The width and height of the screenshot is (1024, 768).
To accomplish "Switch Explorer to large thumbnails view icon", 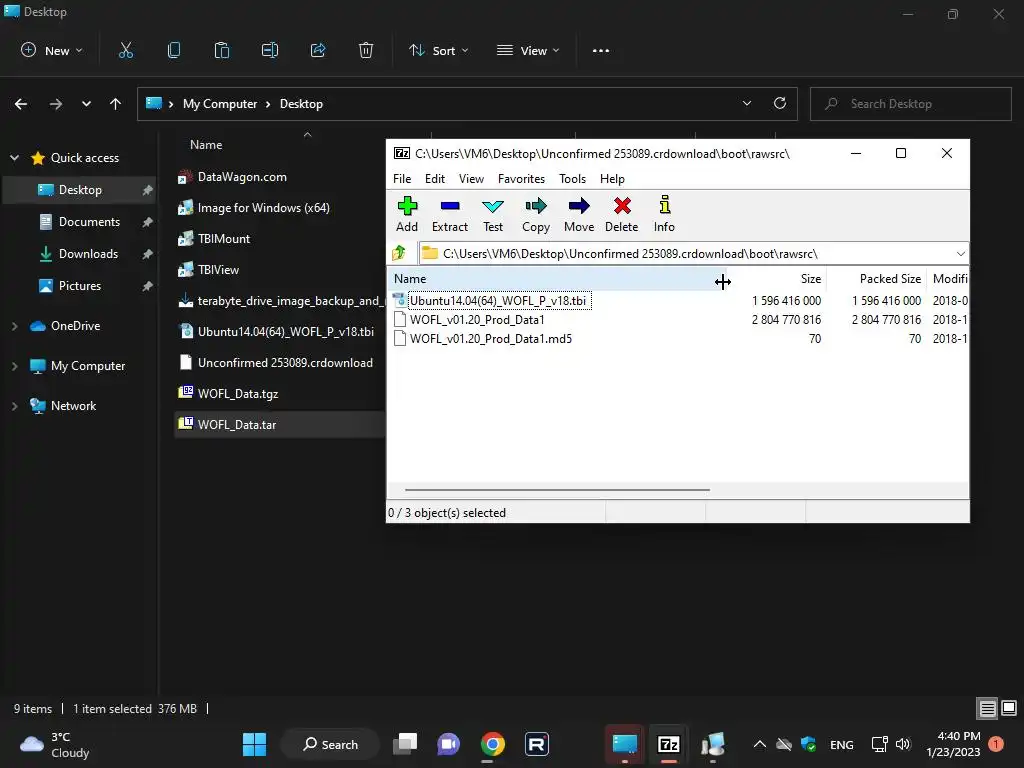I will point(1009,708).
